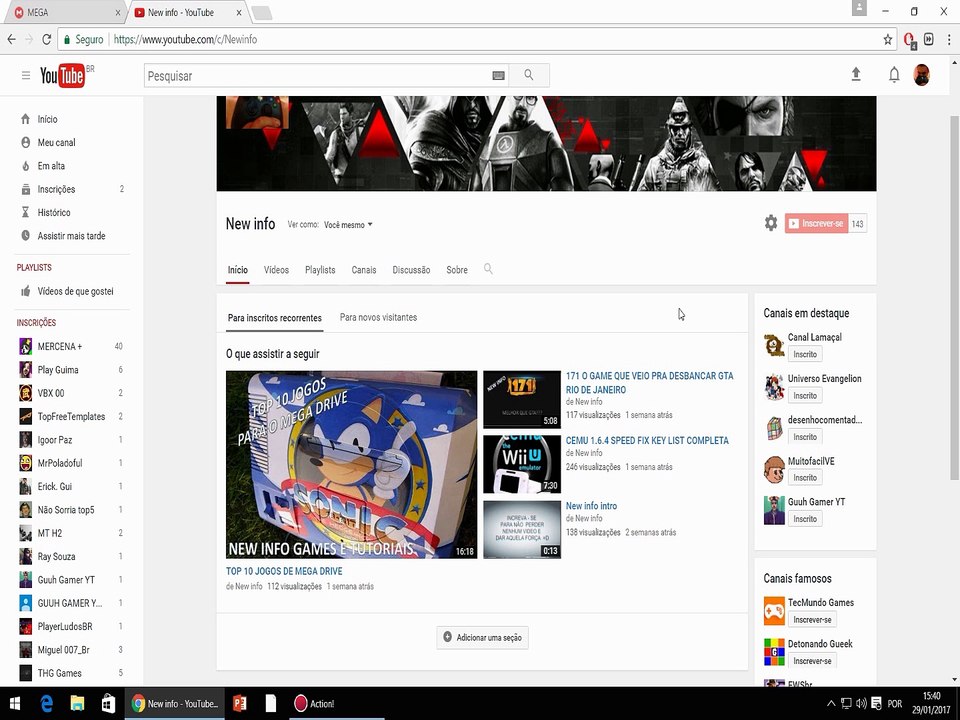
Task: Open the notifications bell
Action: click(x=894, y=75)
